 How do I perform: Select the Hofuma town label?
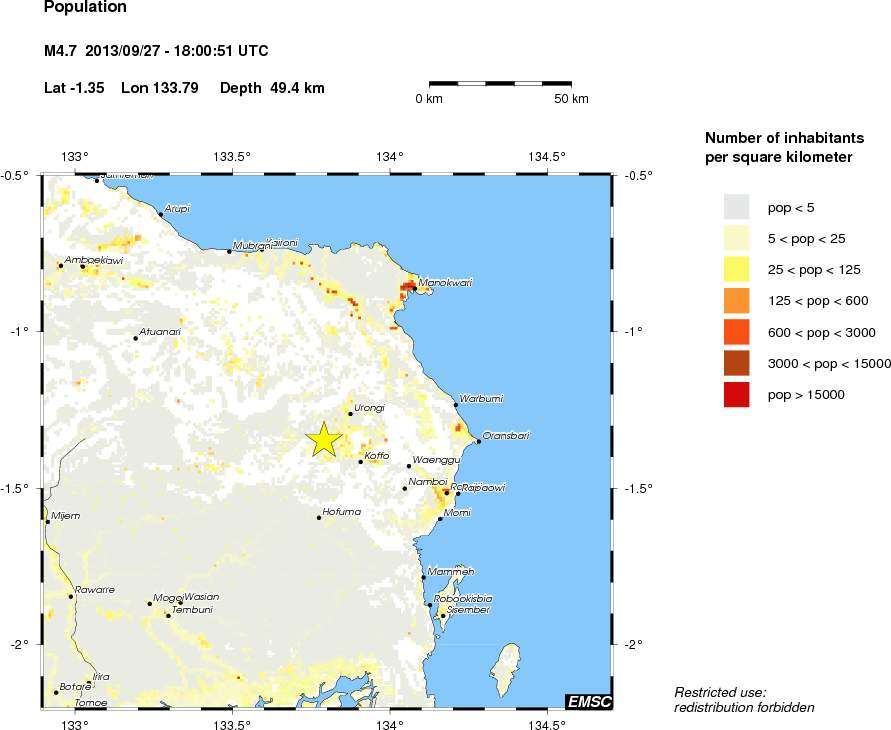coord(342,512)
